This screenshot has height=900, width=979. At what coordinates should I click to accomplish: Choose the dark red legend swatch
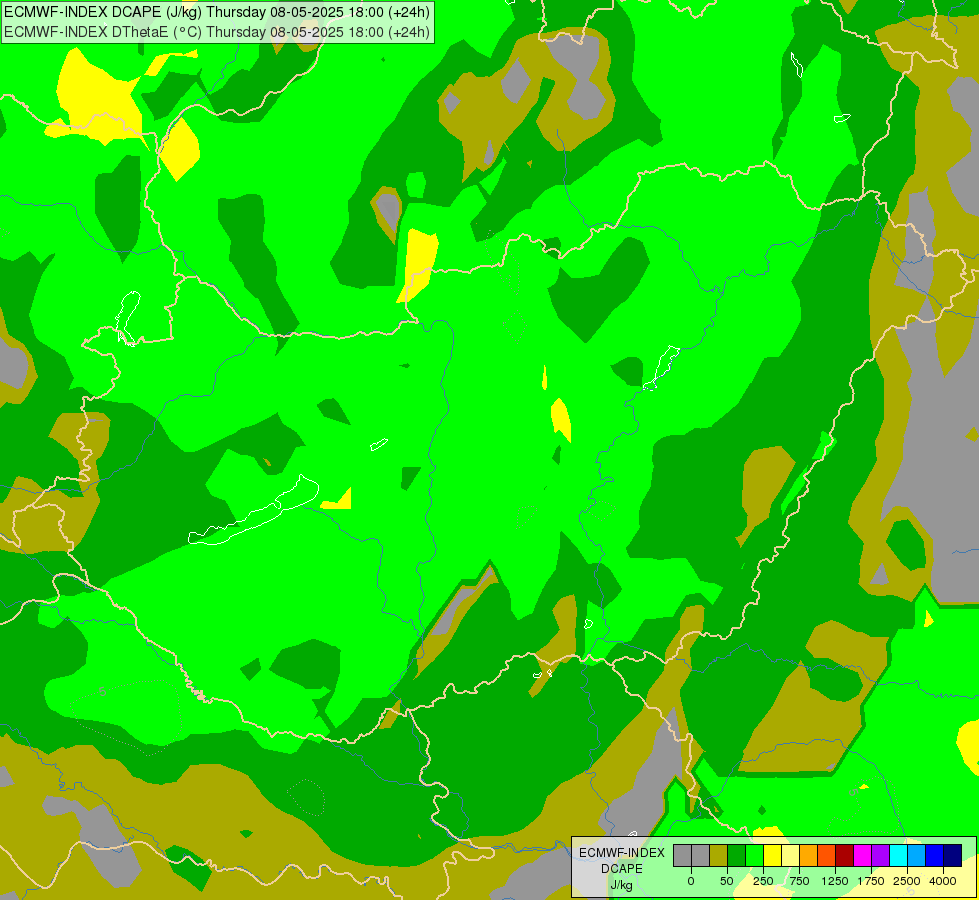(x=845, y=856)
